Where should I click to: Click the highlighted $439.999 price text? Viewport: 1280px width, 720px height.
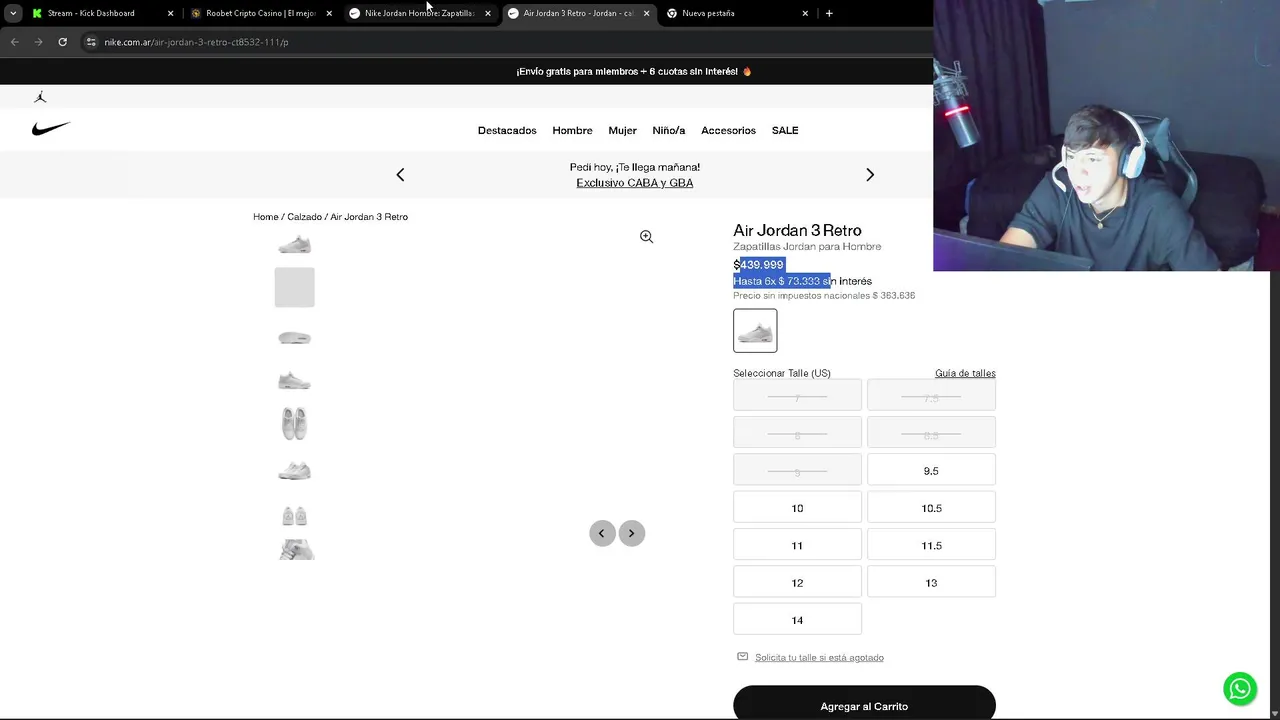[758, 265]
